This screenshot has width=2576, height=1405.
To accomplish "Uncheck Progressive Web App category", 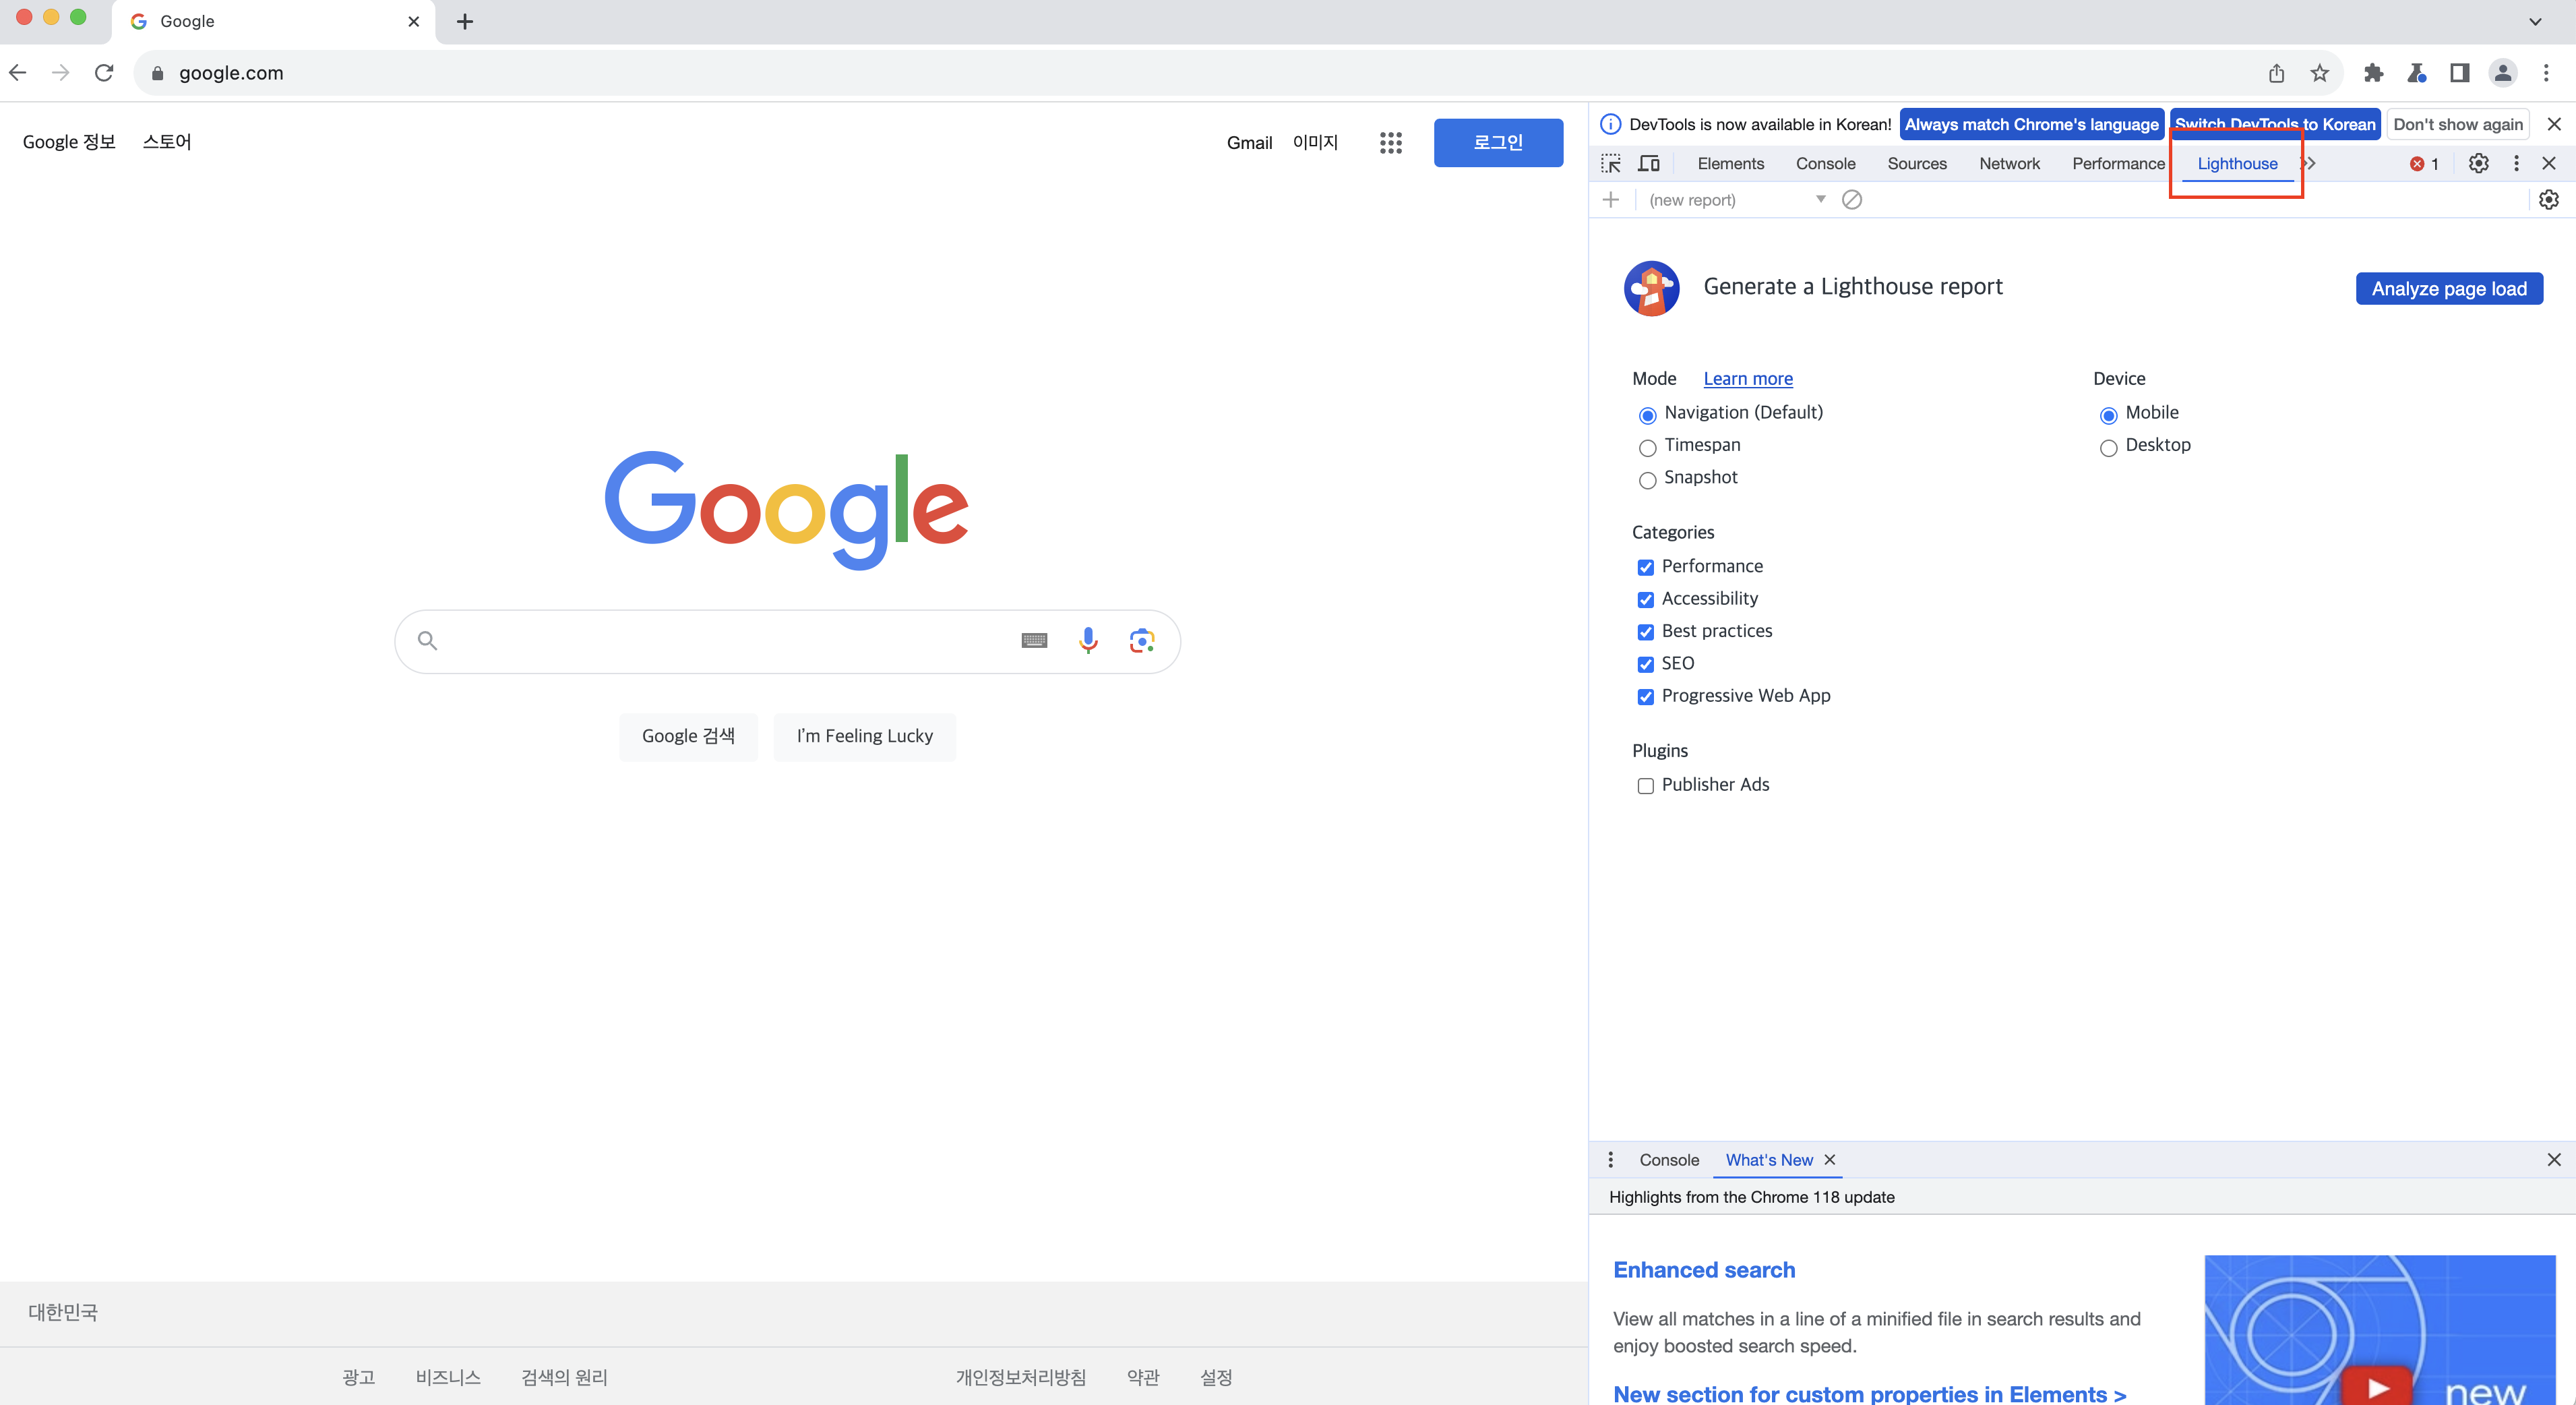I will [1646, 697].
